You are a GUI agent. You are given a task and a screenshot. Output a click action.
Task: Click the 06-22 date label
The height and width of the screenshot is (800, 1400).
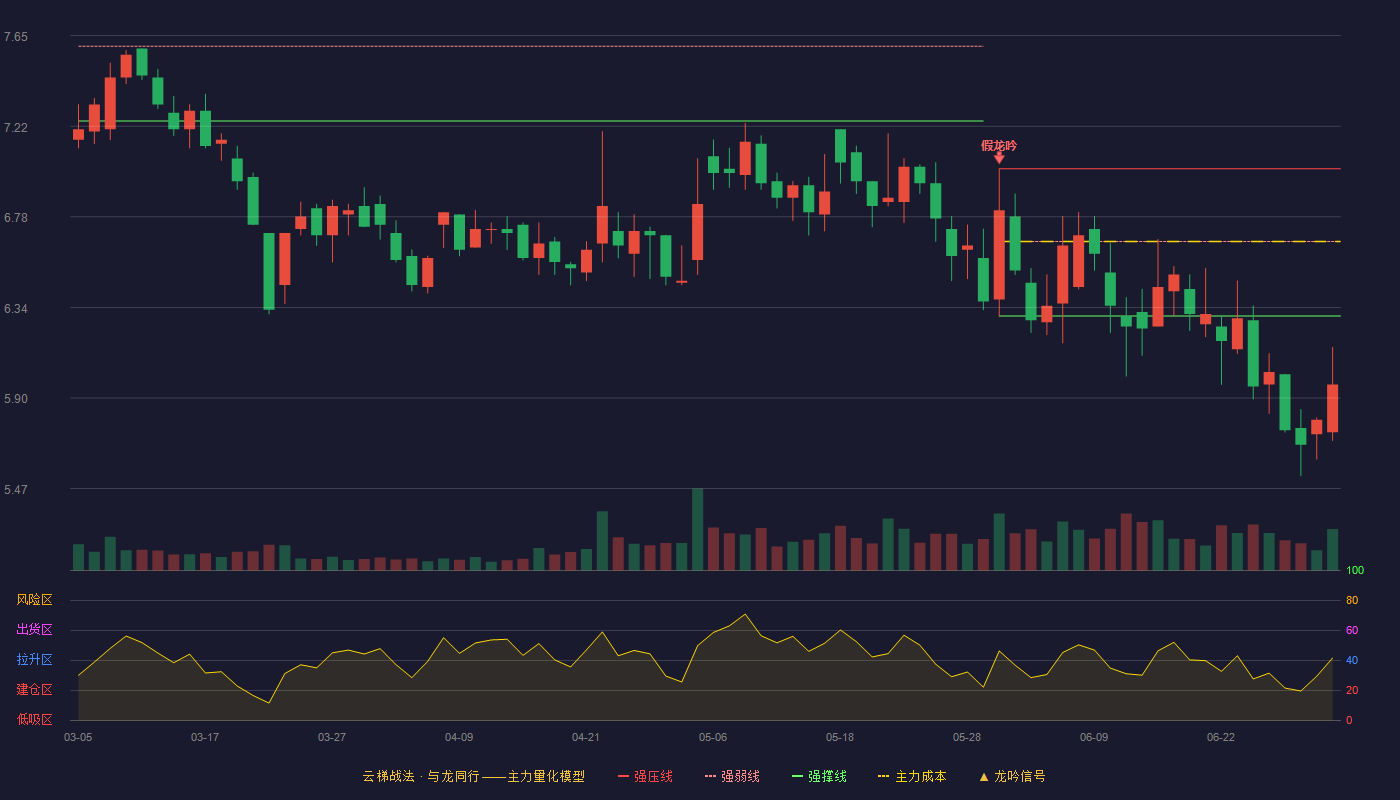click(1221, 737)
